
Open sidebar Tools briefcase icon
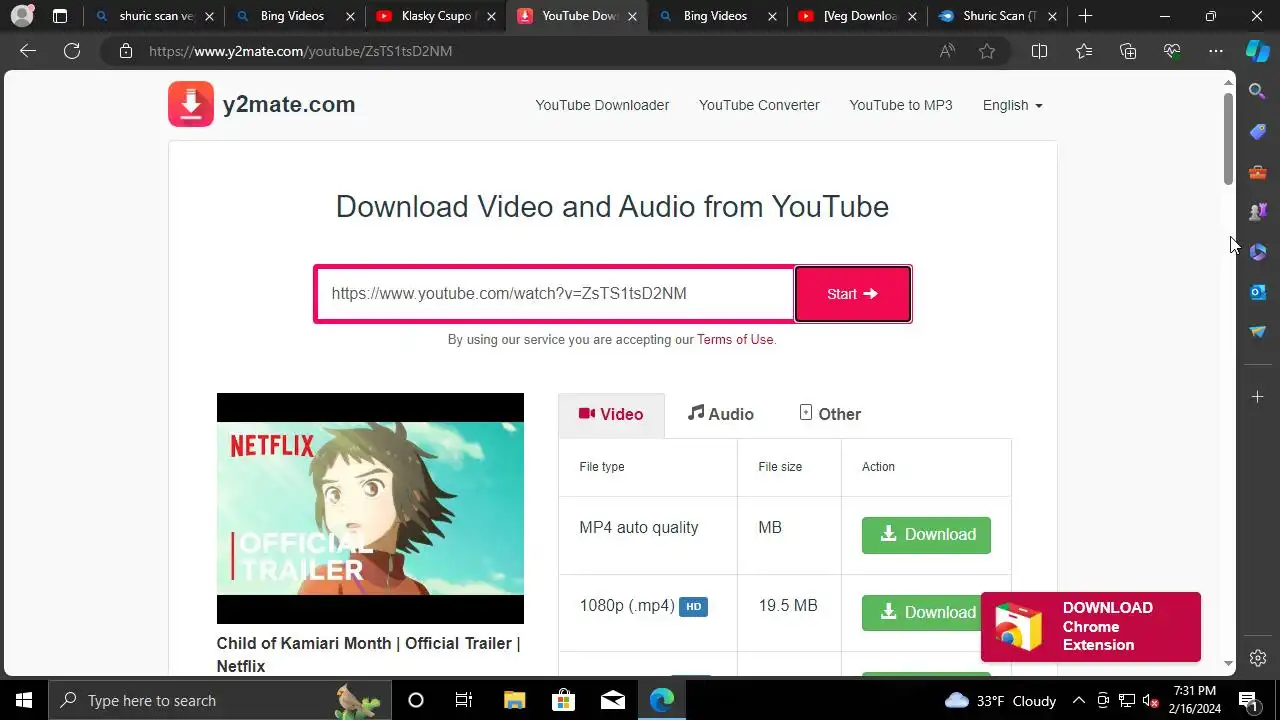pos(1258,172)
